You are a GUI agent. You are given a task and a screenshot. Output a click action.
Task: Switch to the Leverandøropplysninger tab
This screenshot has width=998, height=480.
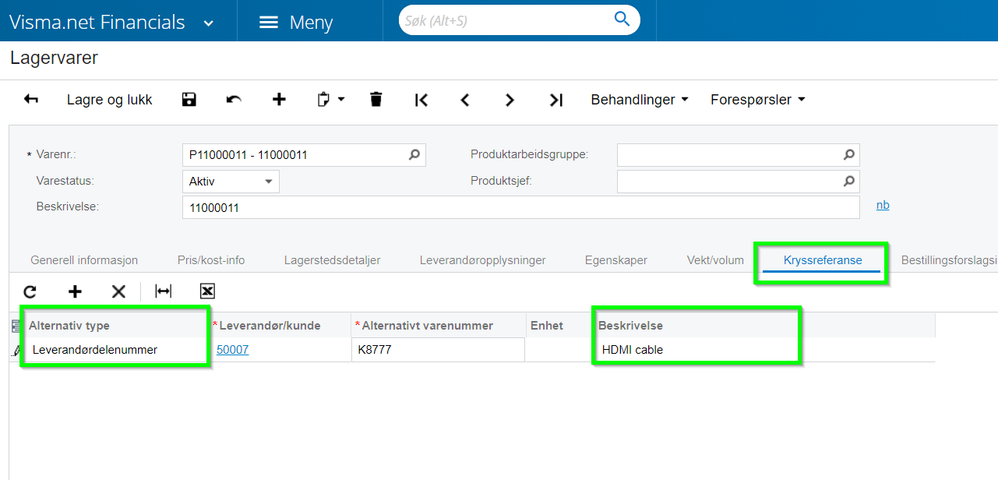tap(482, 260)
